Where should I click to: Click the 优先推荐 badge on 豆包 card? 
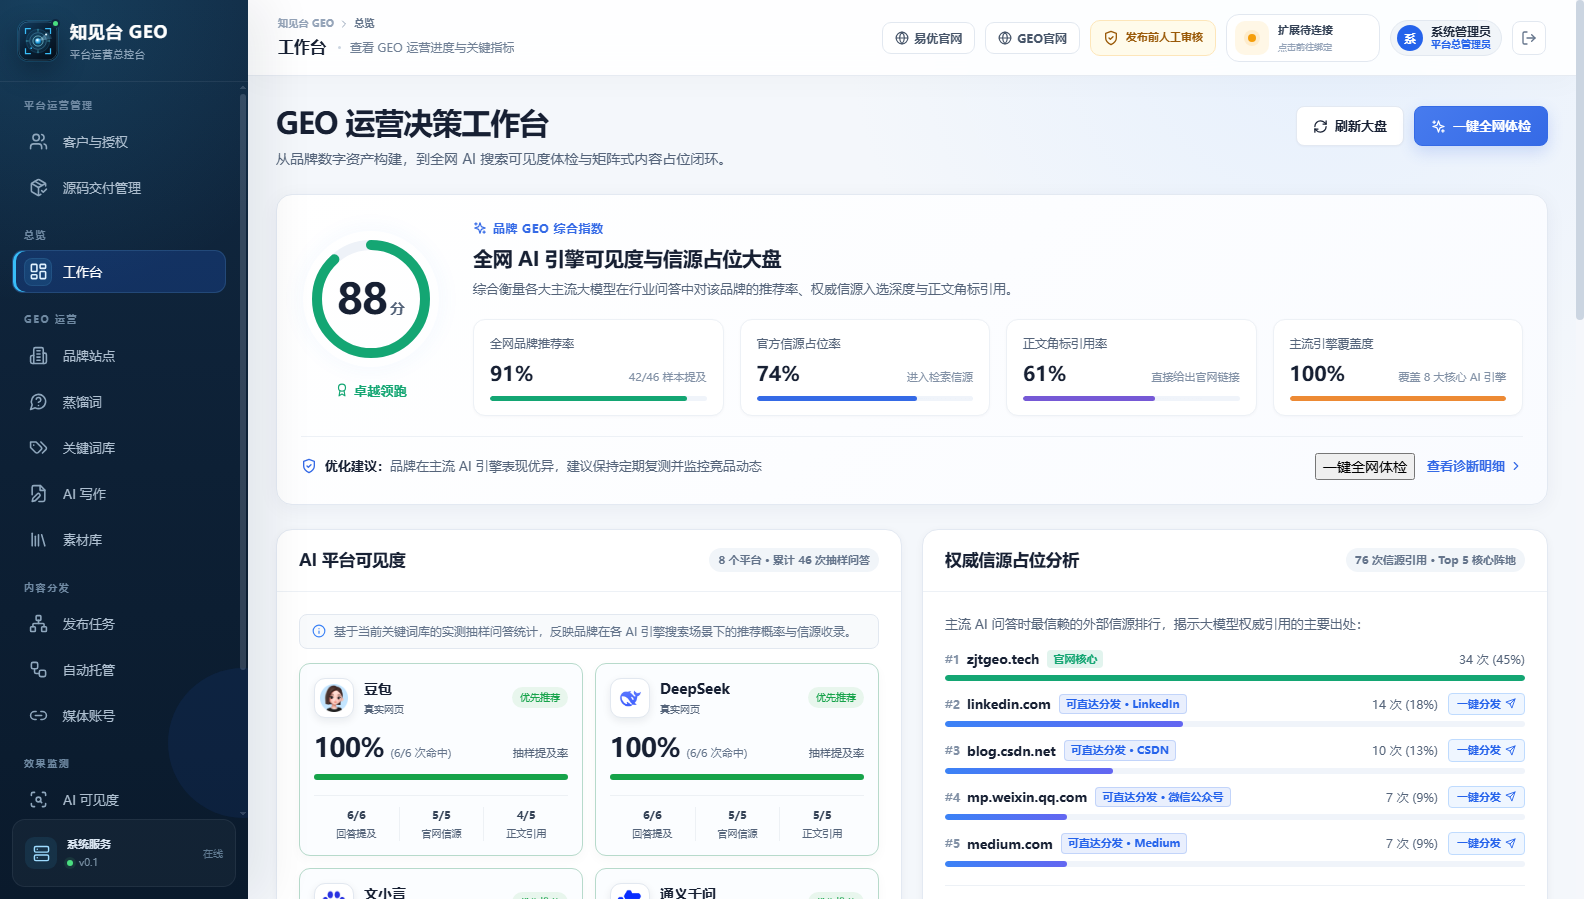tap(540, 697)
